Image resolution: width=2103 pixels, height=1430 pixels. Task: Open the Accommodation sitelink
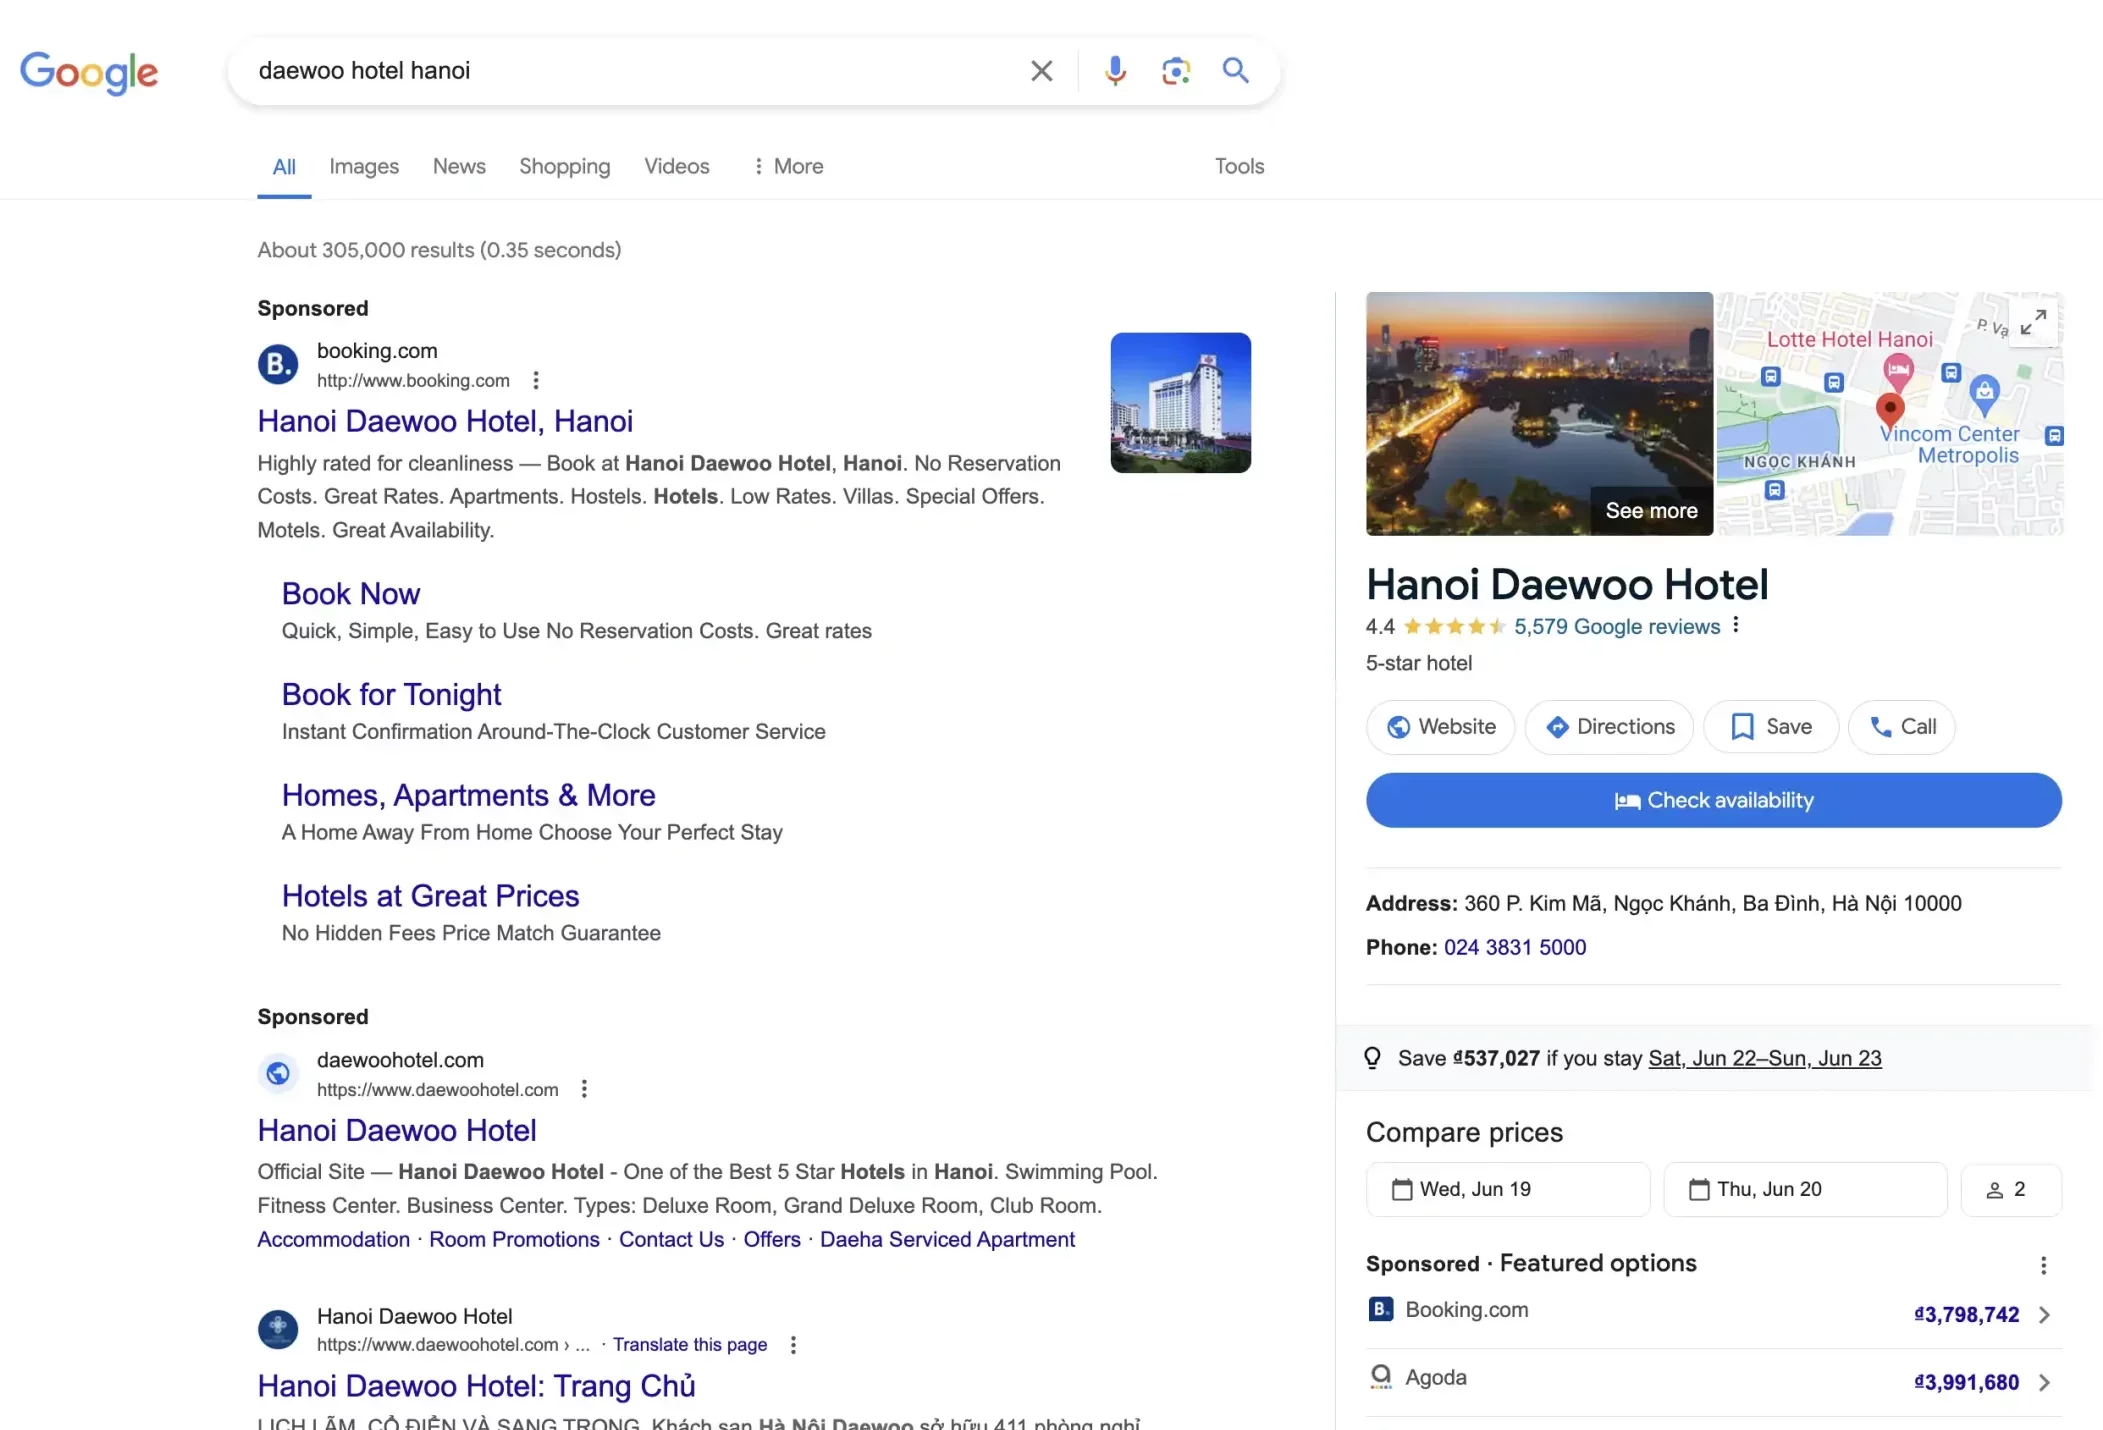click(x=333, y=1239)
